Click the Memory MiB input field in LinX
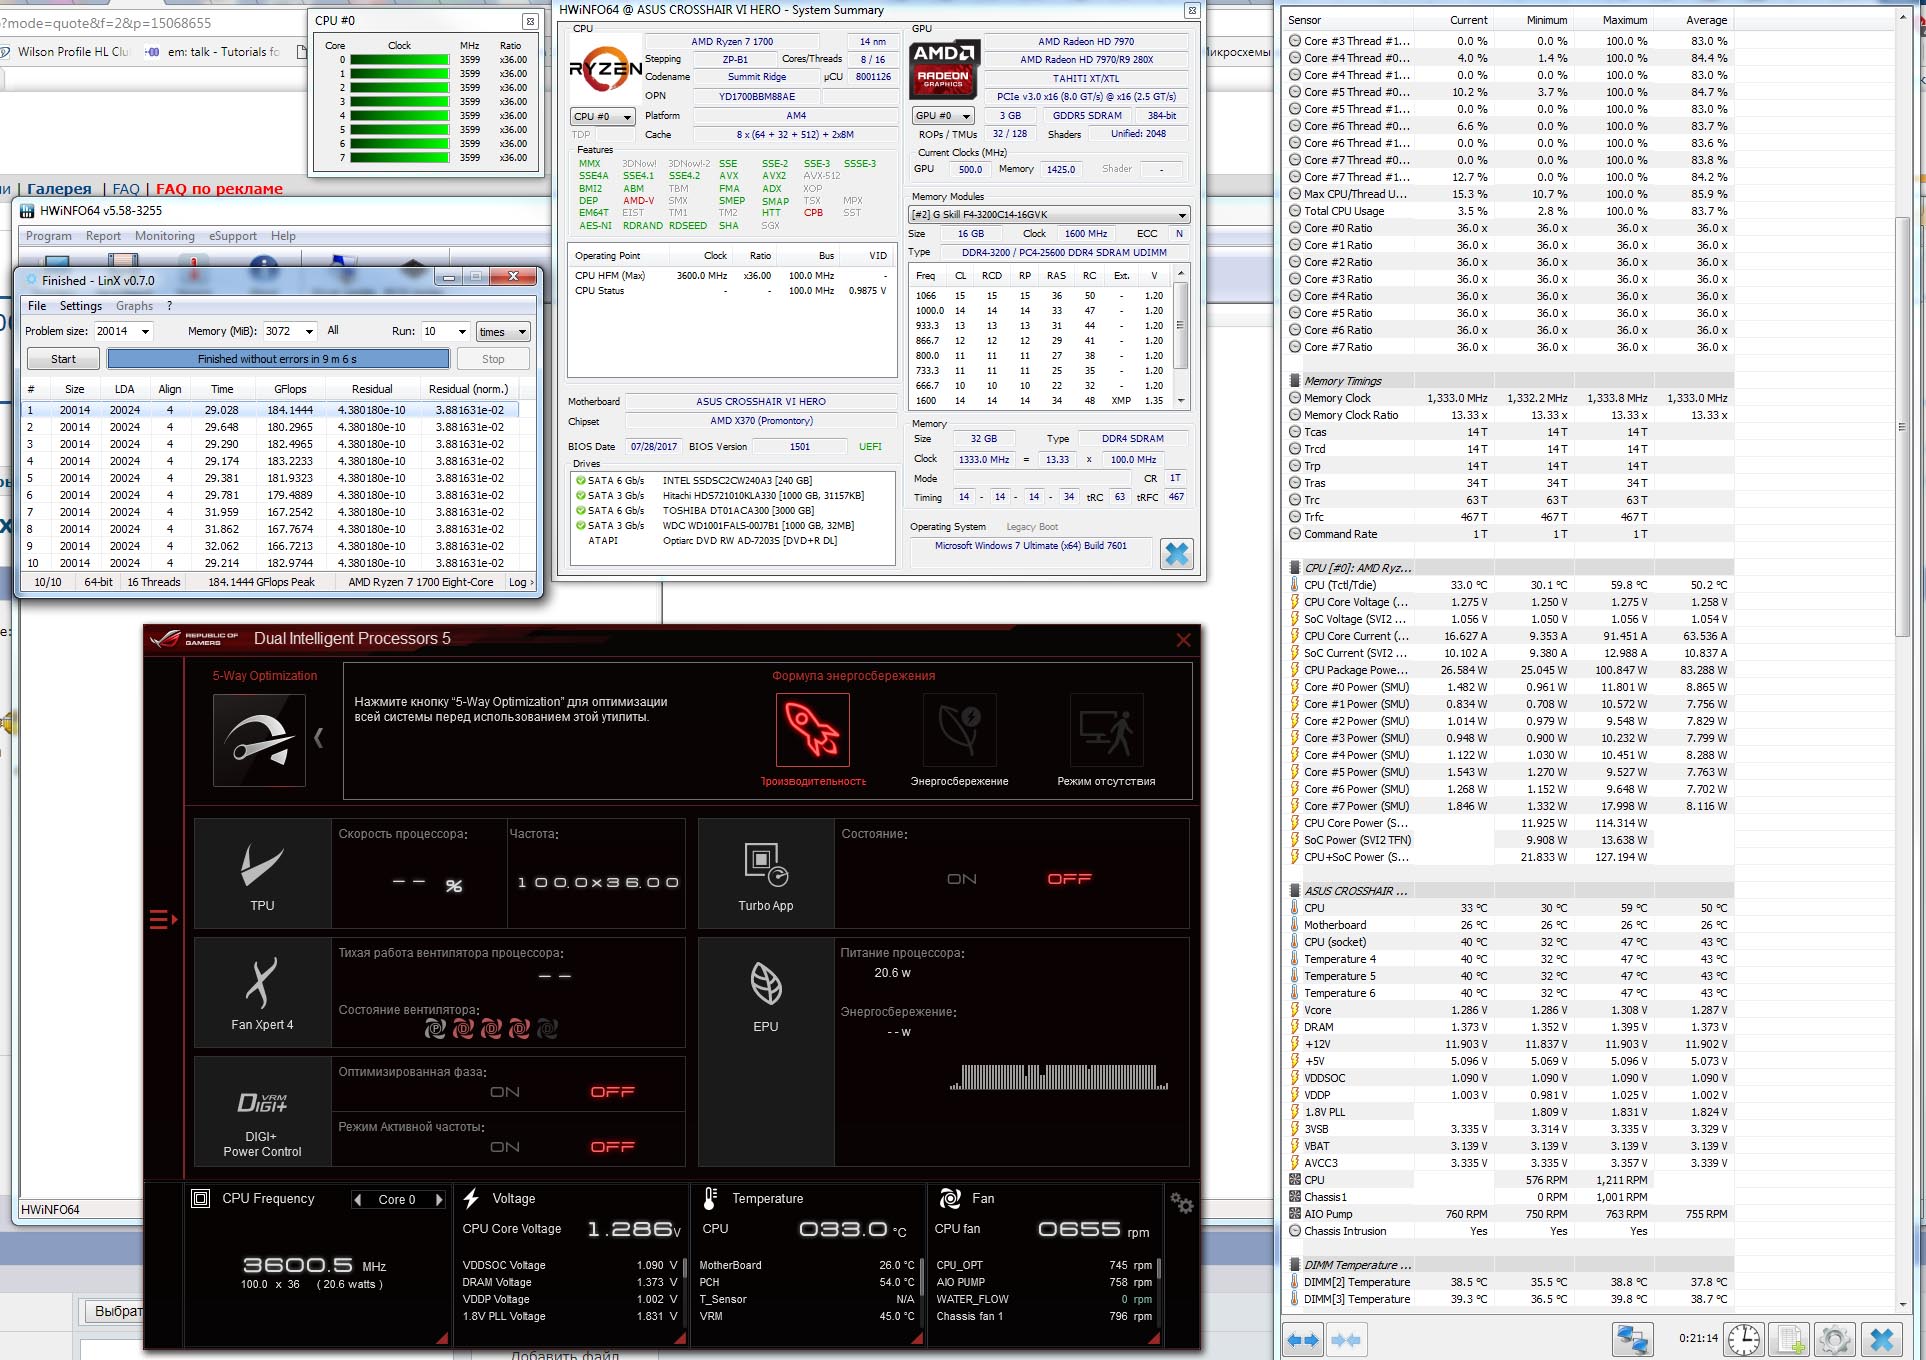Viewport: 1926px width, 1360px height. click(282, 332)
